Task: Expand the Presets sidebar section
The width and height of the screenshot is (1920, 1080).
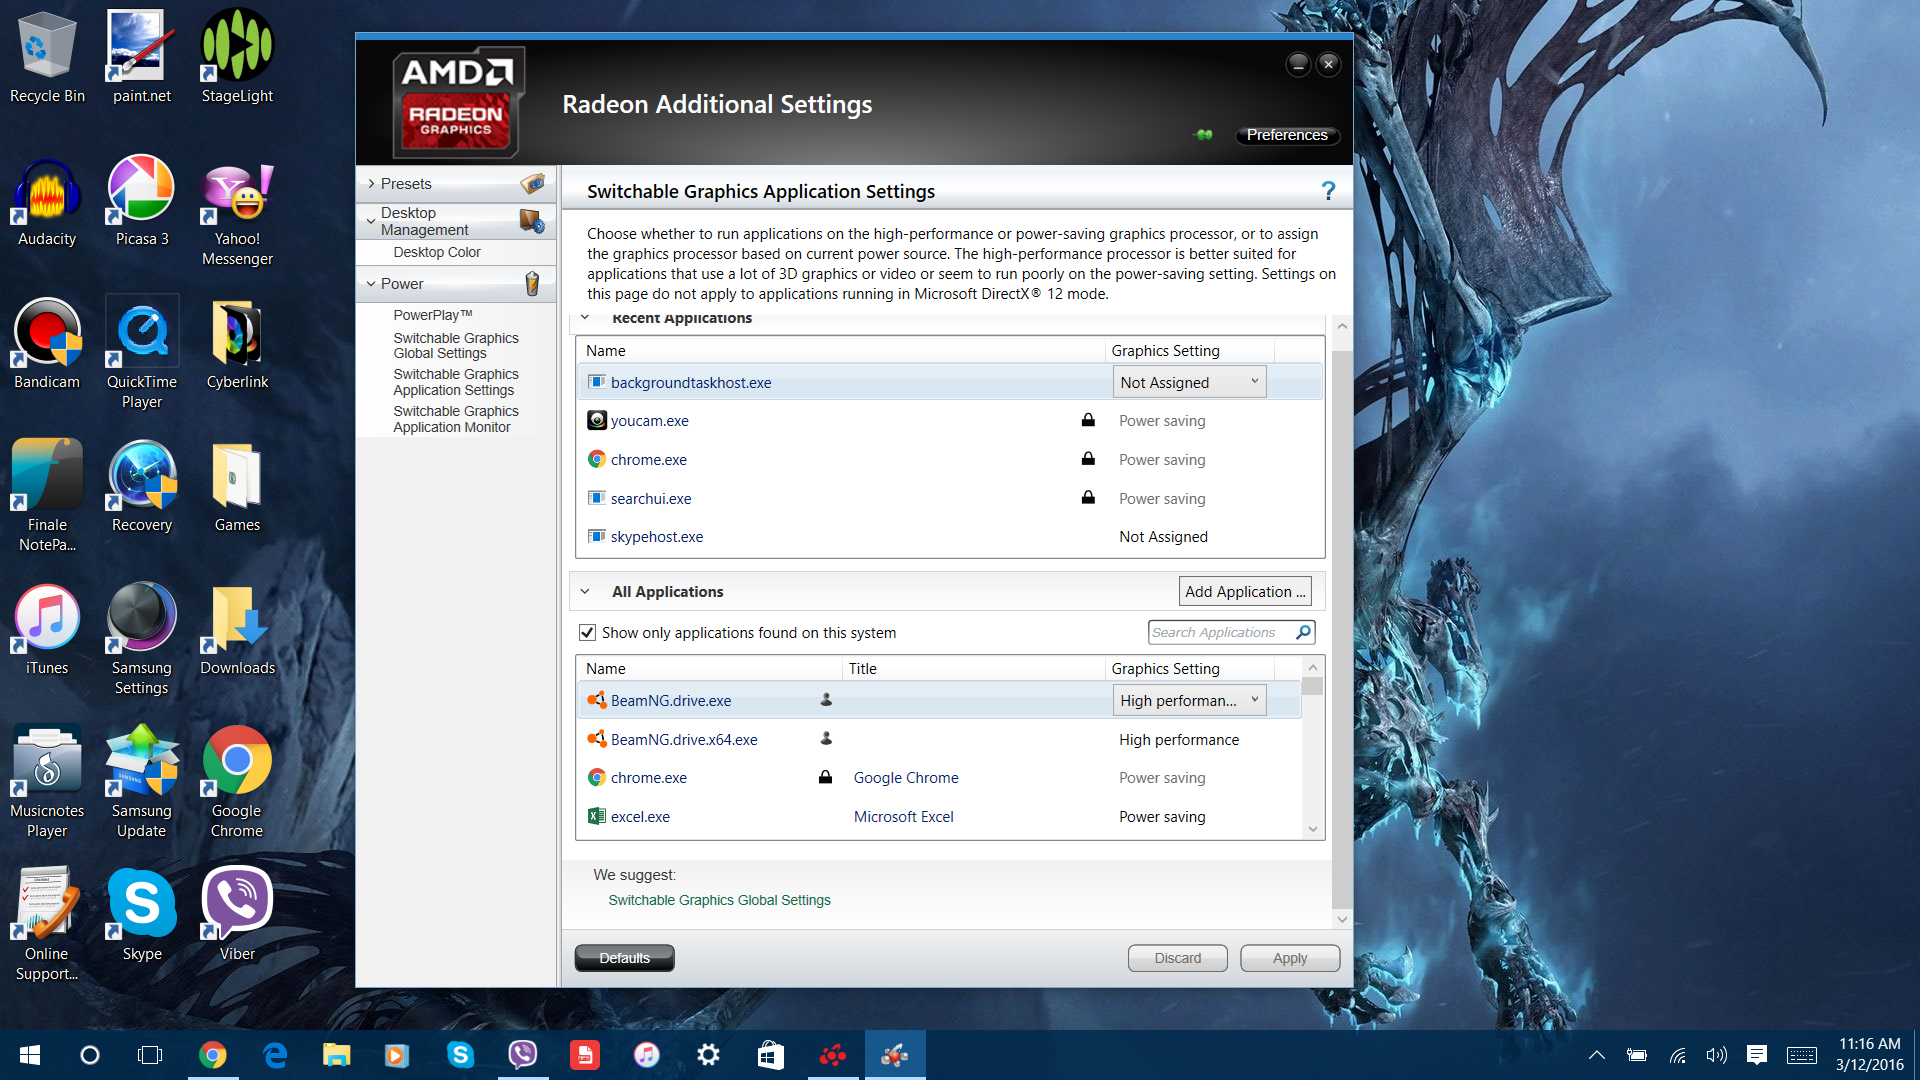Action: (371, 184)
